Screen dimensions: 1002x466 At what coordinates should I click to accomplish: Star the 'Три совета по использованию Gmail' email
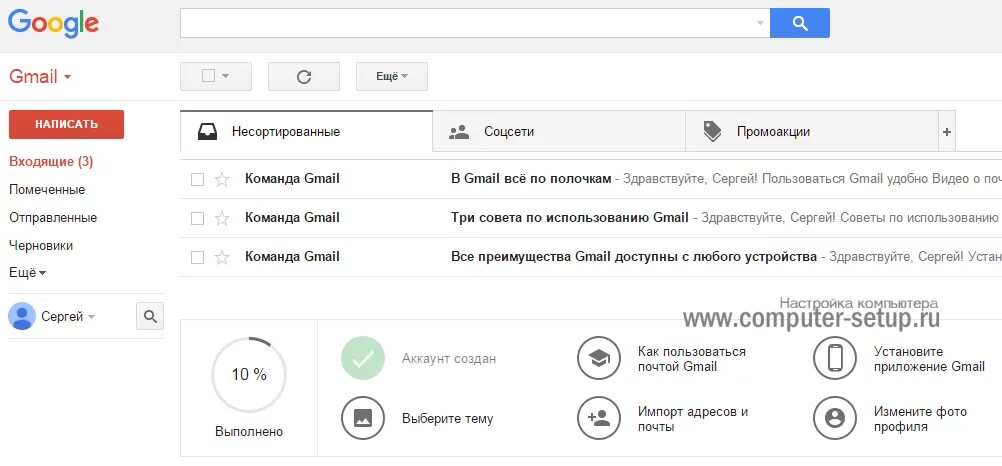[222, 219]
